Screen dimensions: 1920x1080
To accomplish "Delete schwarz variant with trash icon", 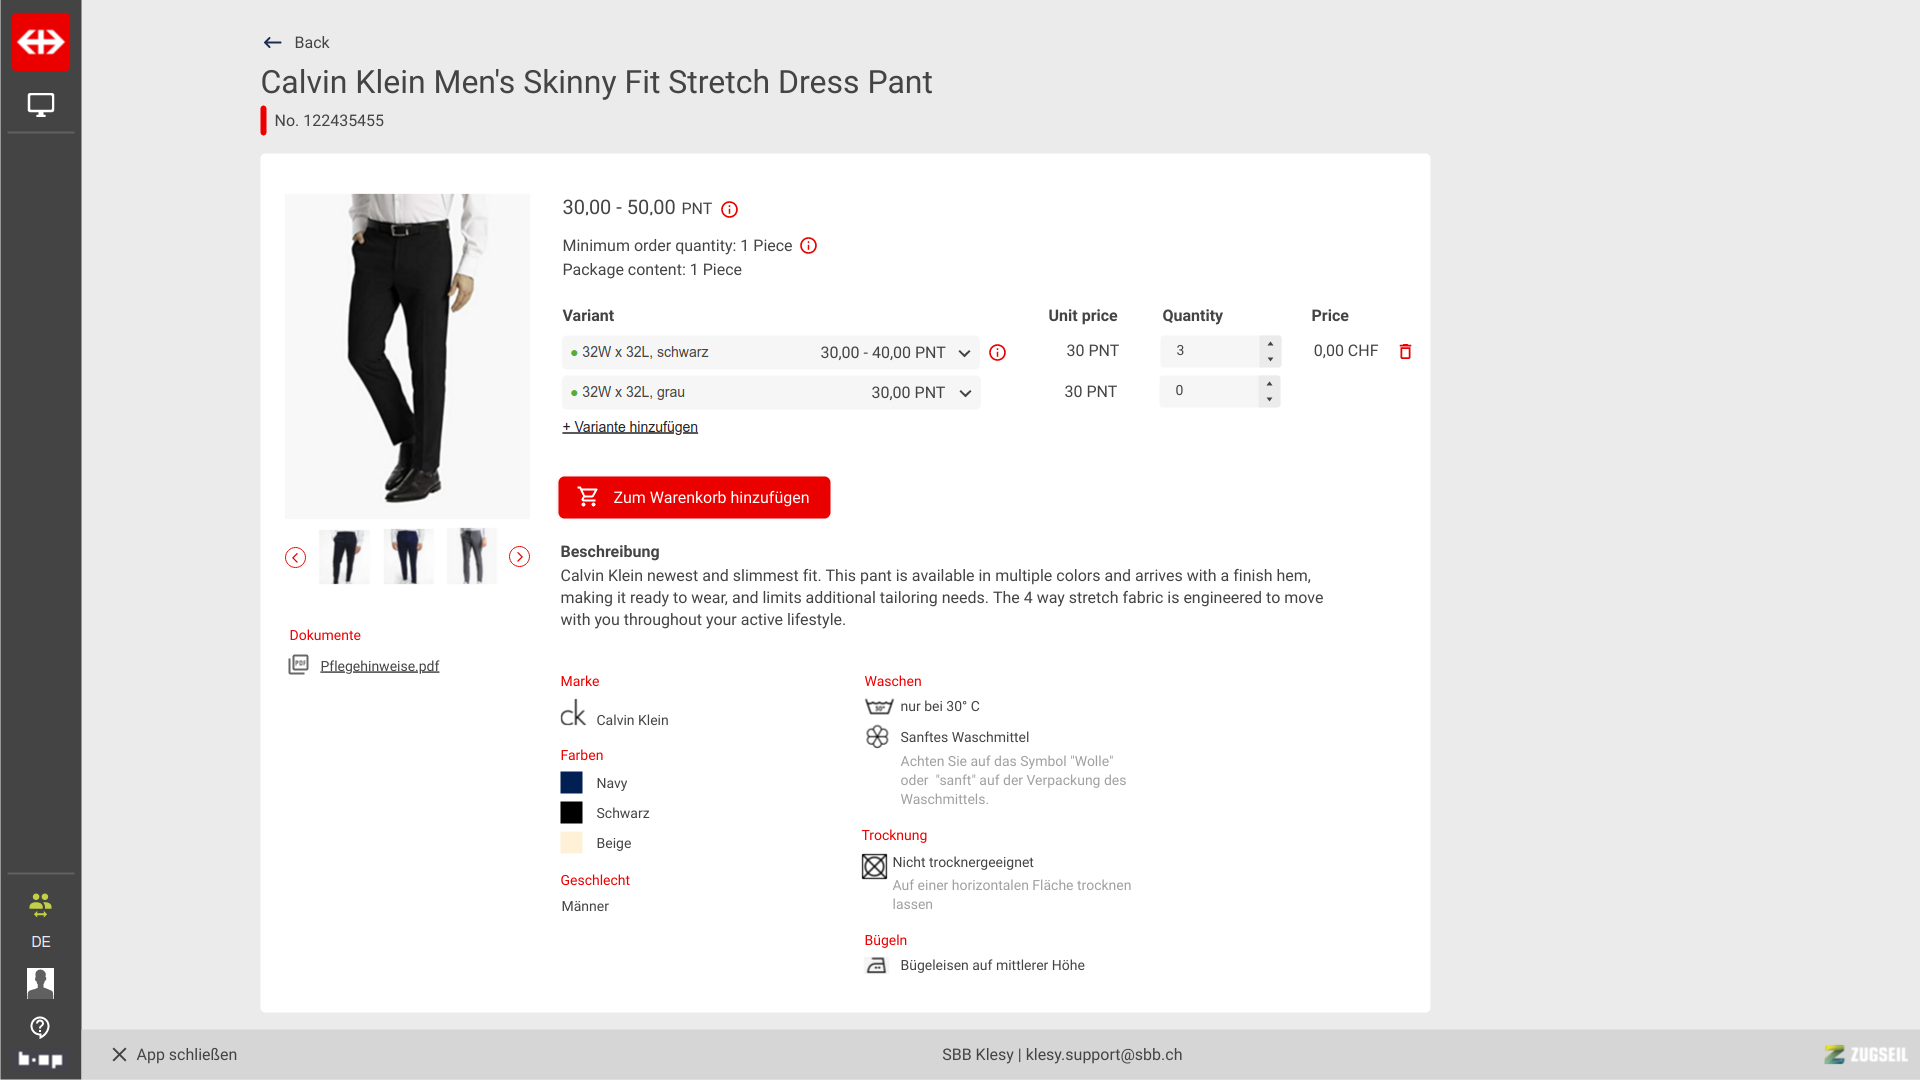I will (x=1405, y=352).
